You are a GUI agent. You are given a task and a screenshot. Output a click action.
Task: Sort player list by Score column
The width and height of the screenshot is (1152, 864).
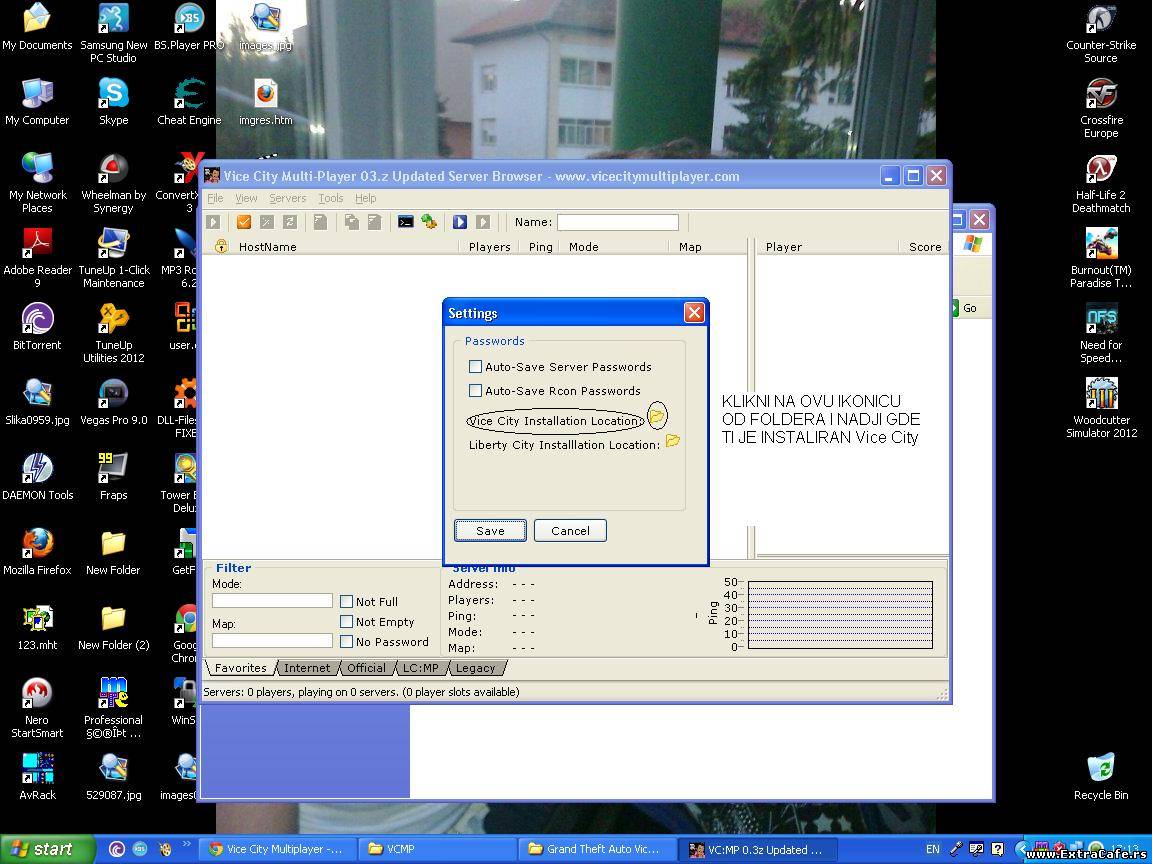[x=924, y=247]
